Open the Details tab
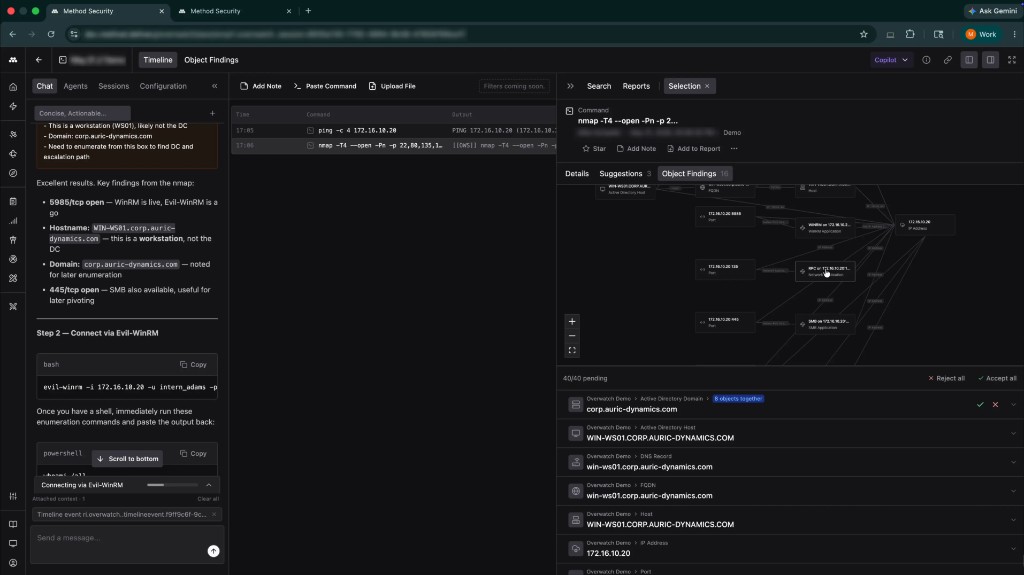This screenshot has height=575, width=1024. (x=577, y=173)
